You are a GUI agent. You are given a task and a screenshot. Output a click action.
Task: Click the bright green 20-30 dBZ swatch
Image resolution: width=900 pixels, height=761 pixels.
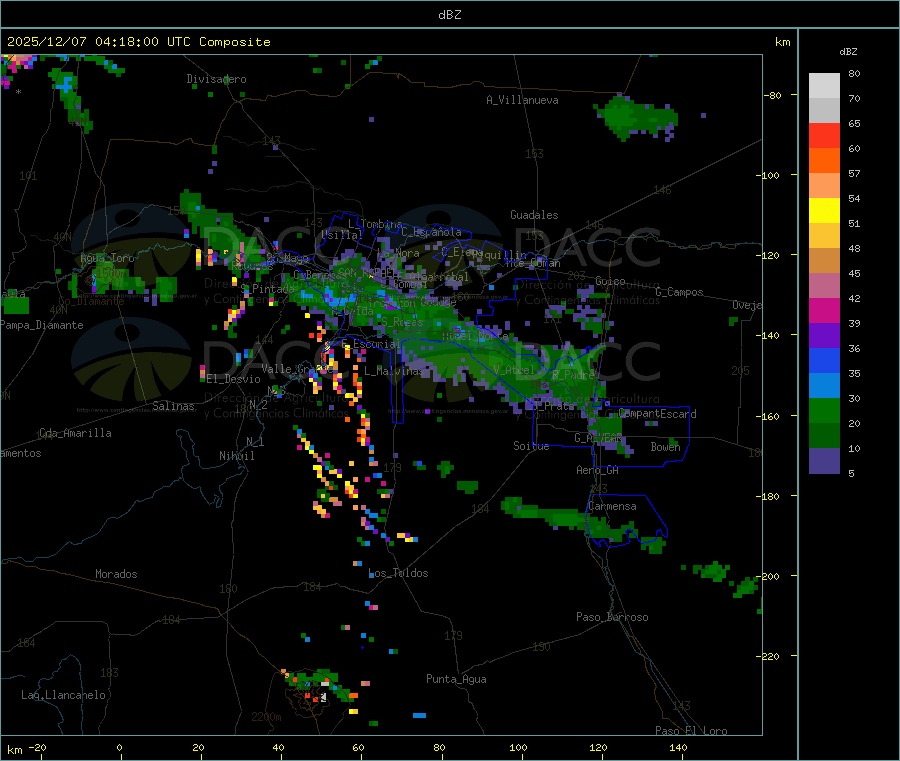click(x=824, y=410)
